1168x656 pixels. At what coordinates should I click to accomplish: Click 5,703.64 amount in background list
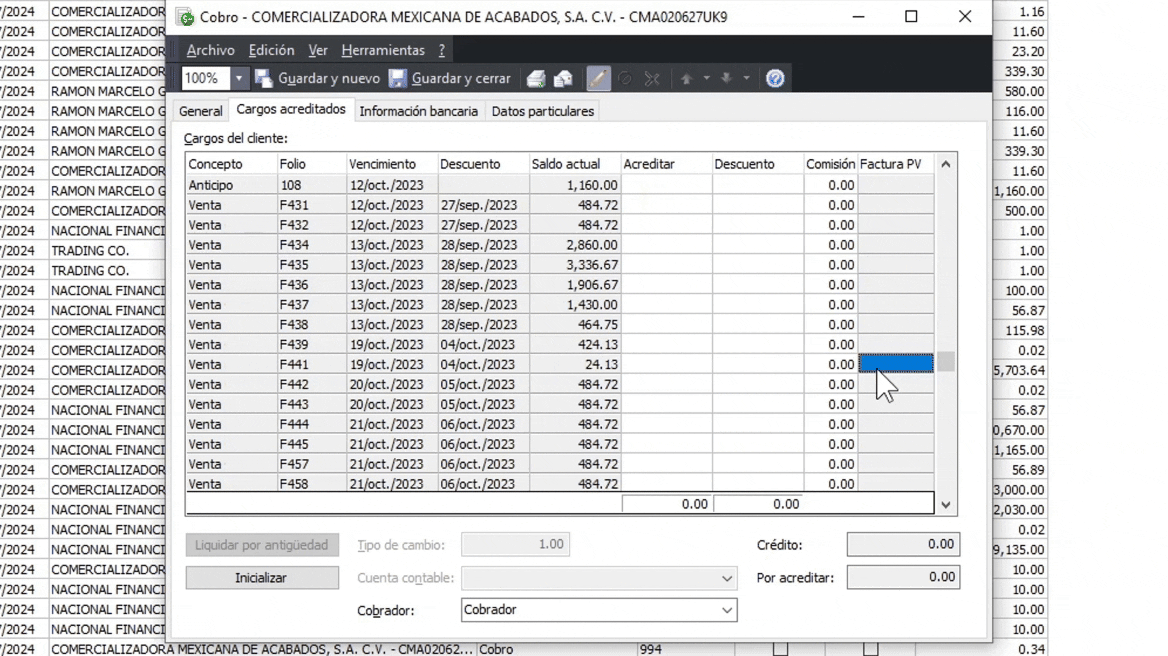1019,370
